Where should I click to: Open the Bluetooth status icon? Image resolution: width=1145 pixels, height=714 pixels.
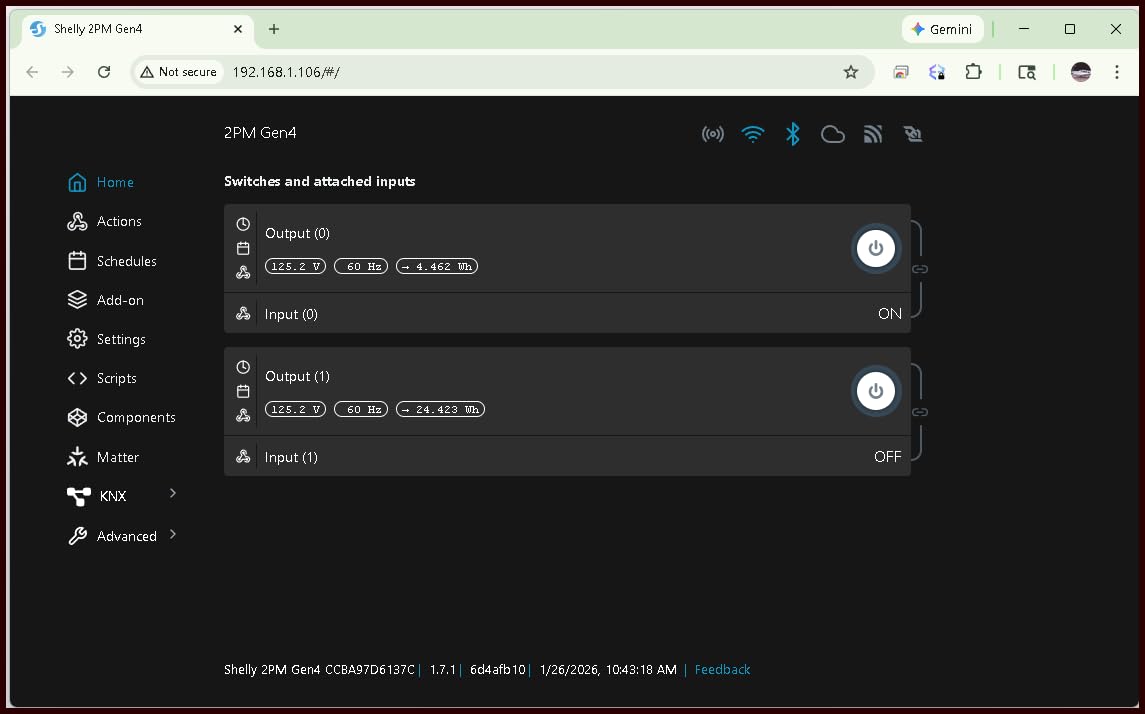coord(792,134)
